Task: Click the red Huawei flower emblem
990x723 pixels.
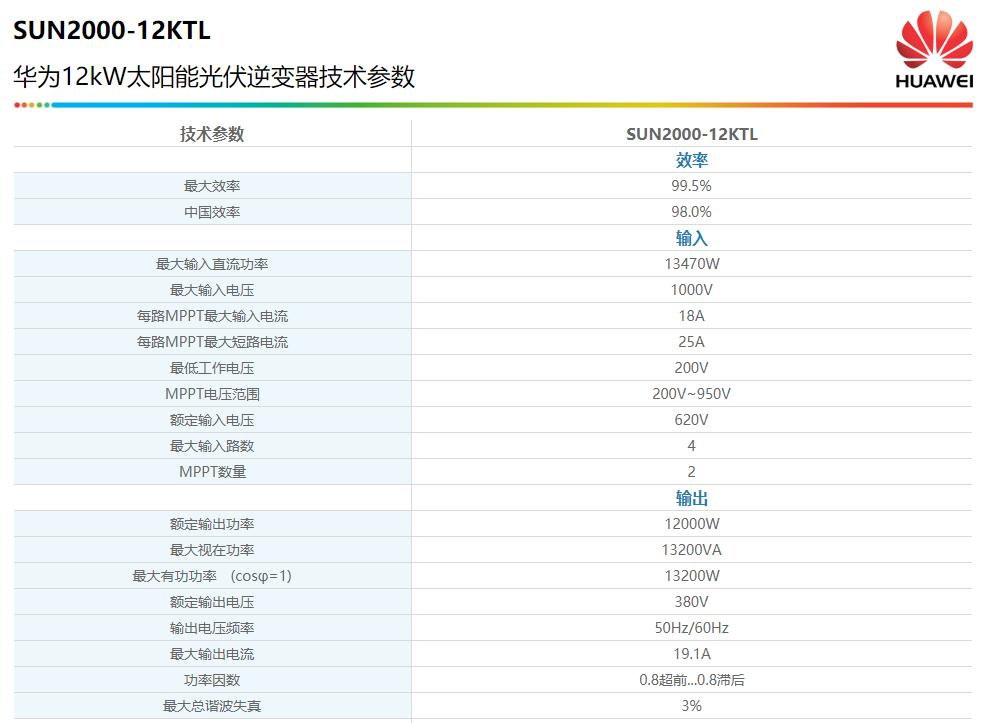Action: (933, 37)
